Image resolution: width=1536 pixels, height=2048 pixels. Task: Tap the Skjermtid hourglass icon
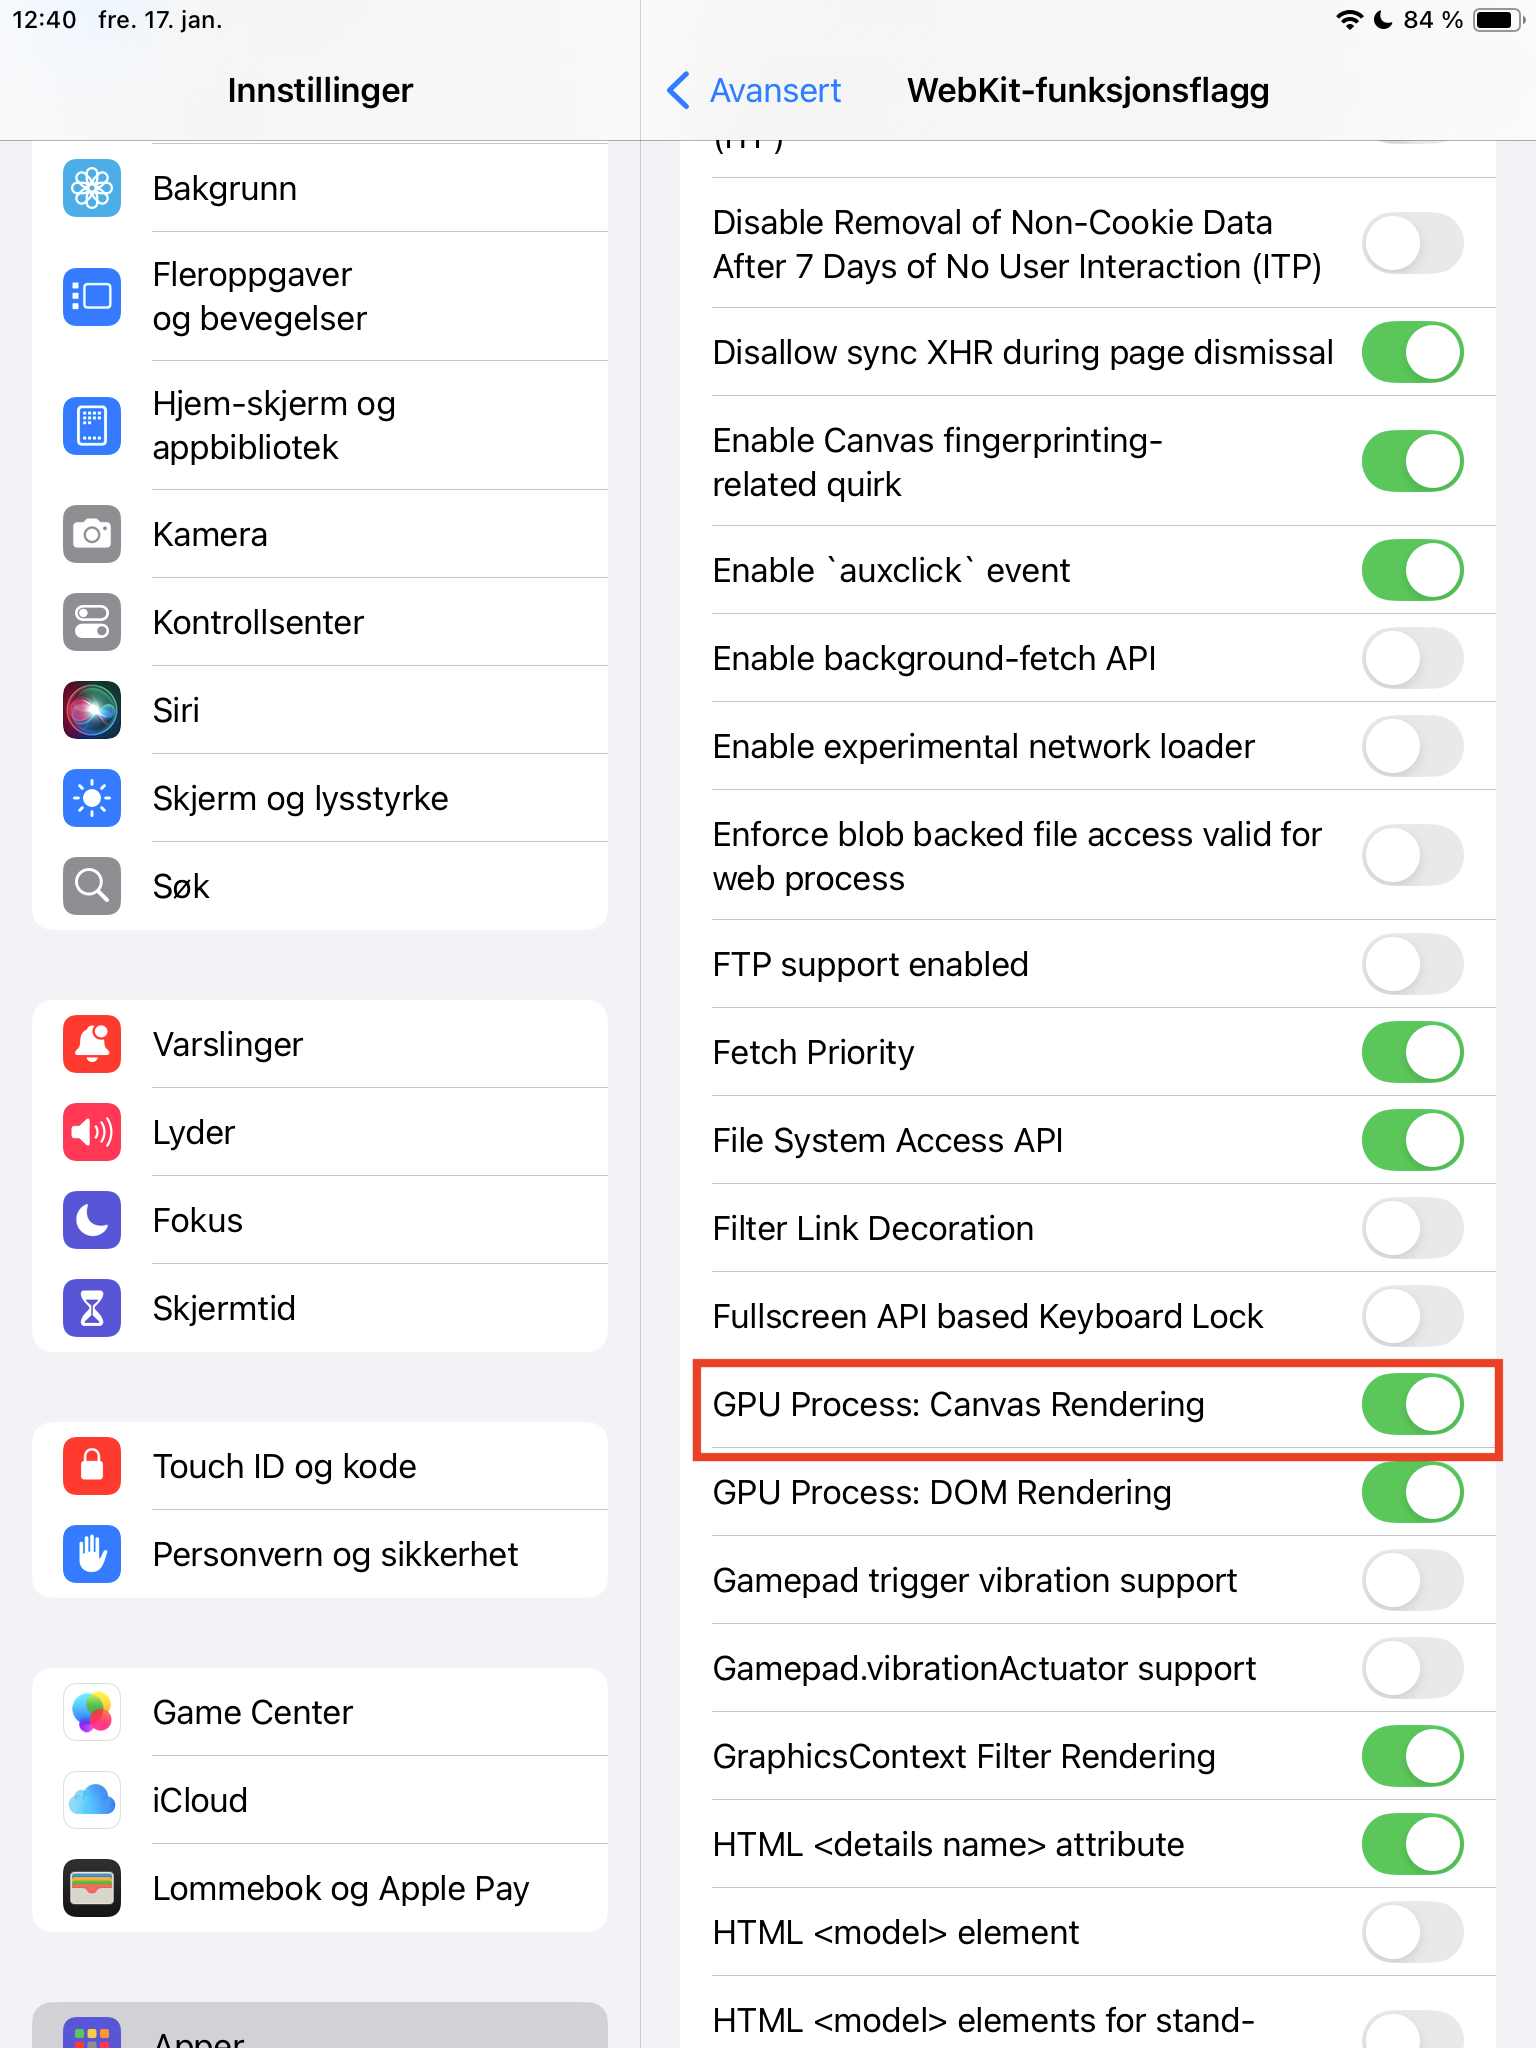[92, 1308]
